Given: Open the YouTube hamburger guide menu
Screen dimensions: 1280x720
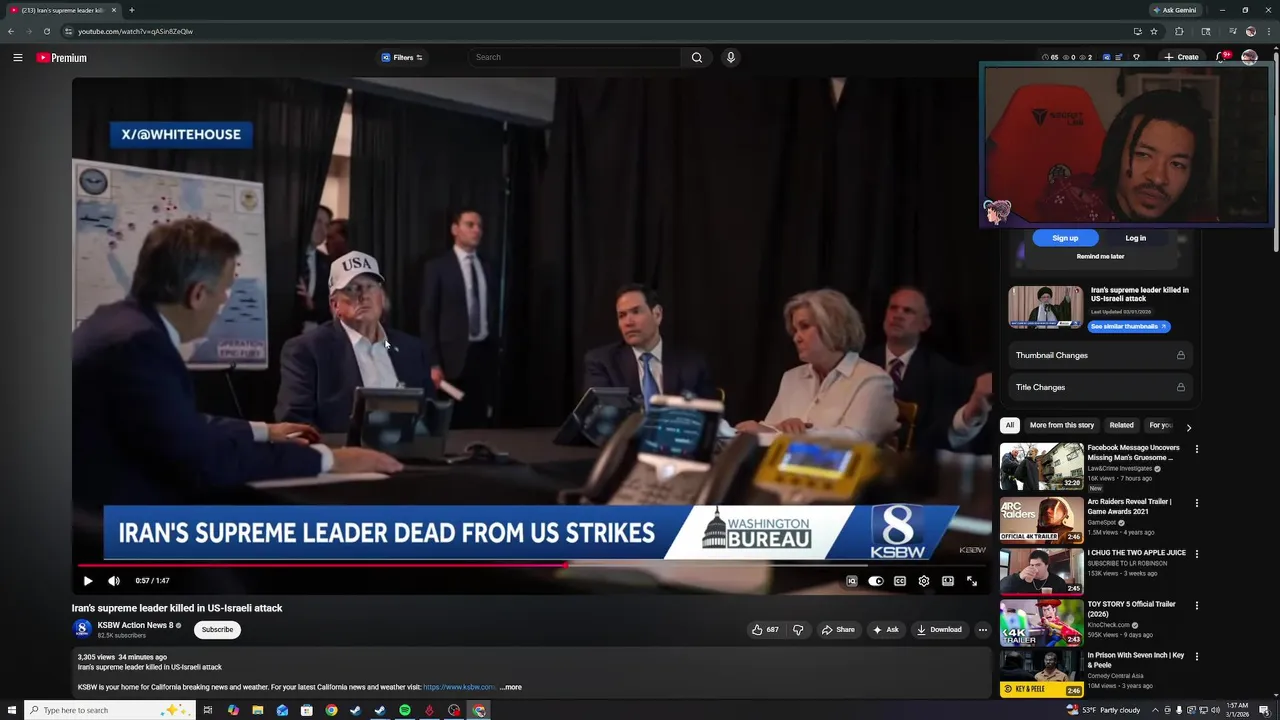Looking at the screenshot, I should coord(18,58).
